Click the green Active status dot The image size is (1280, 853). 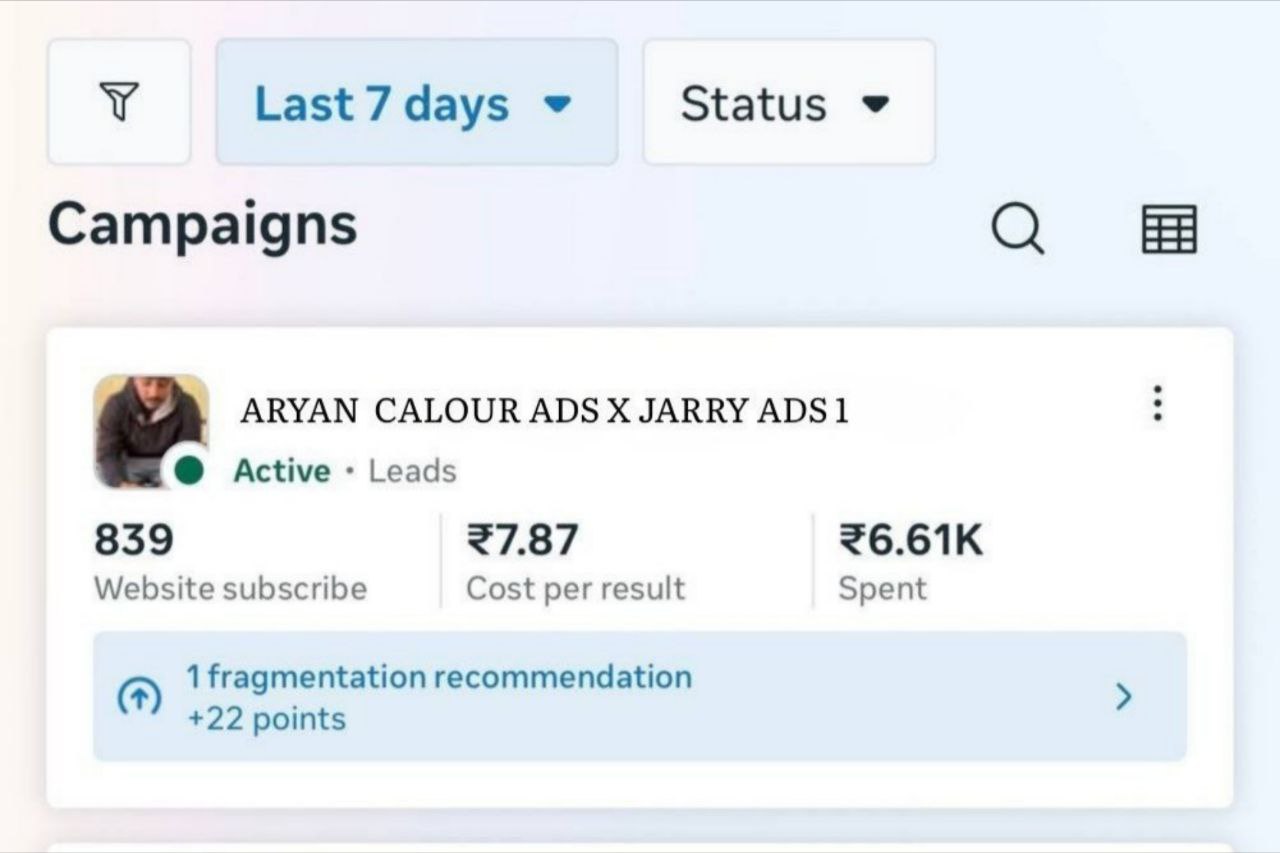(188, 471)
